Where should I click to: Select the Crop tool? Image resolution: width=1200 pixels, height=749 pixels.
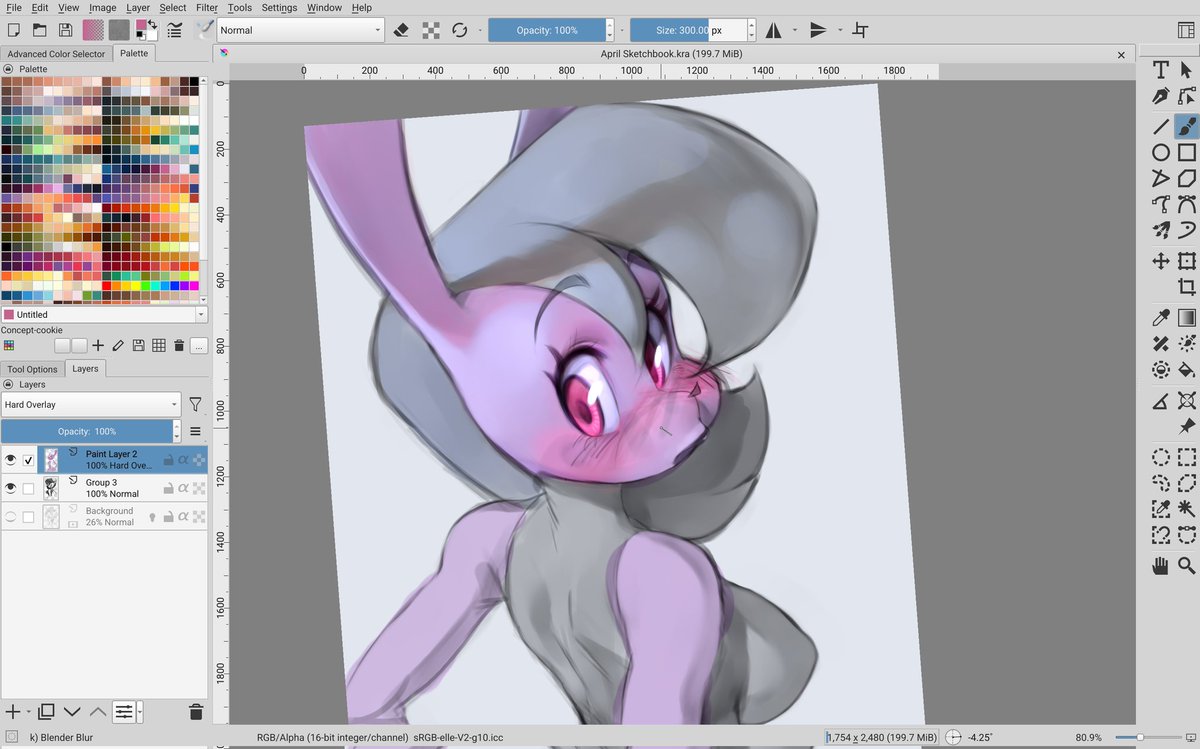[1186, 287]
